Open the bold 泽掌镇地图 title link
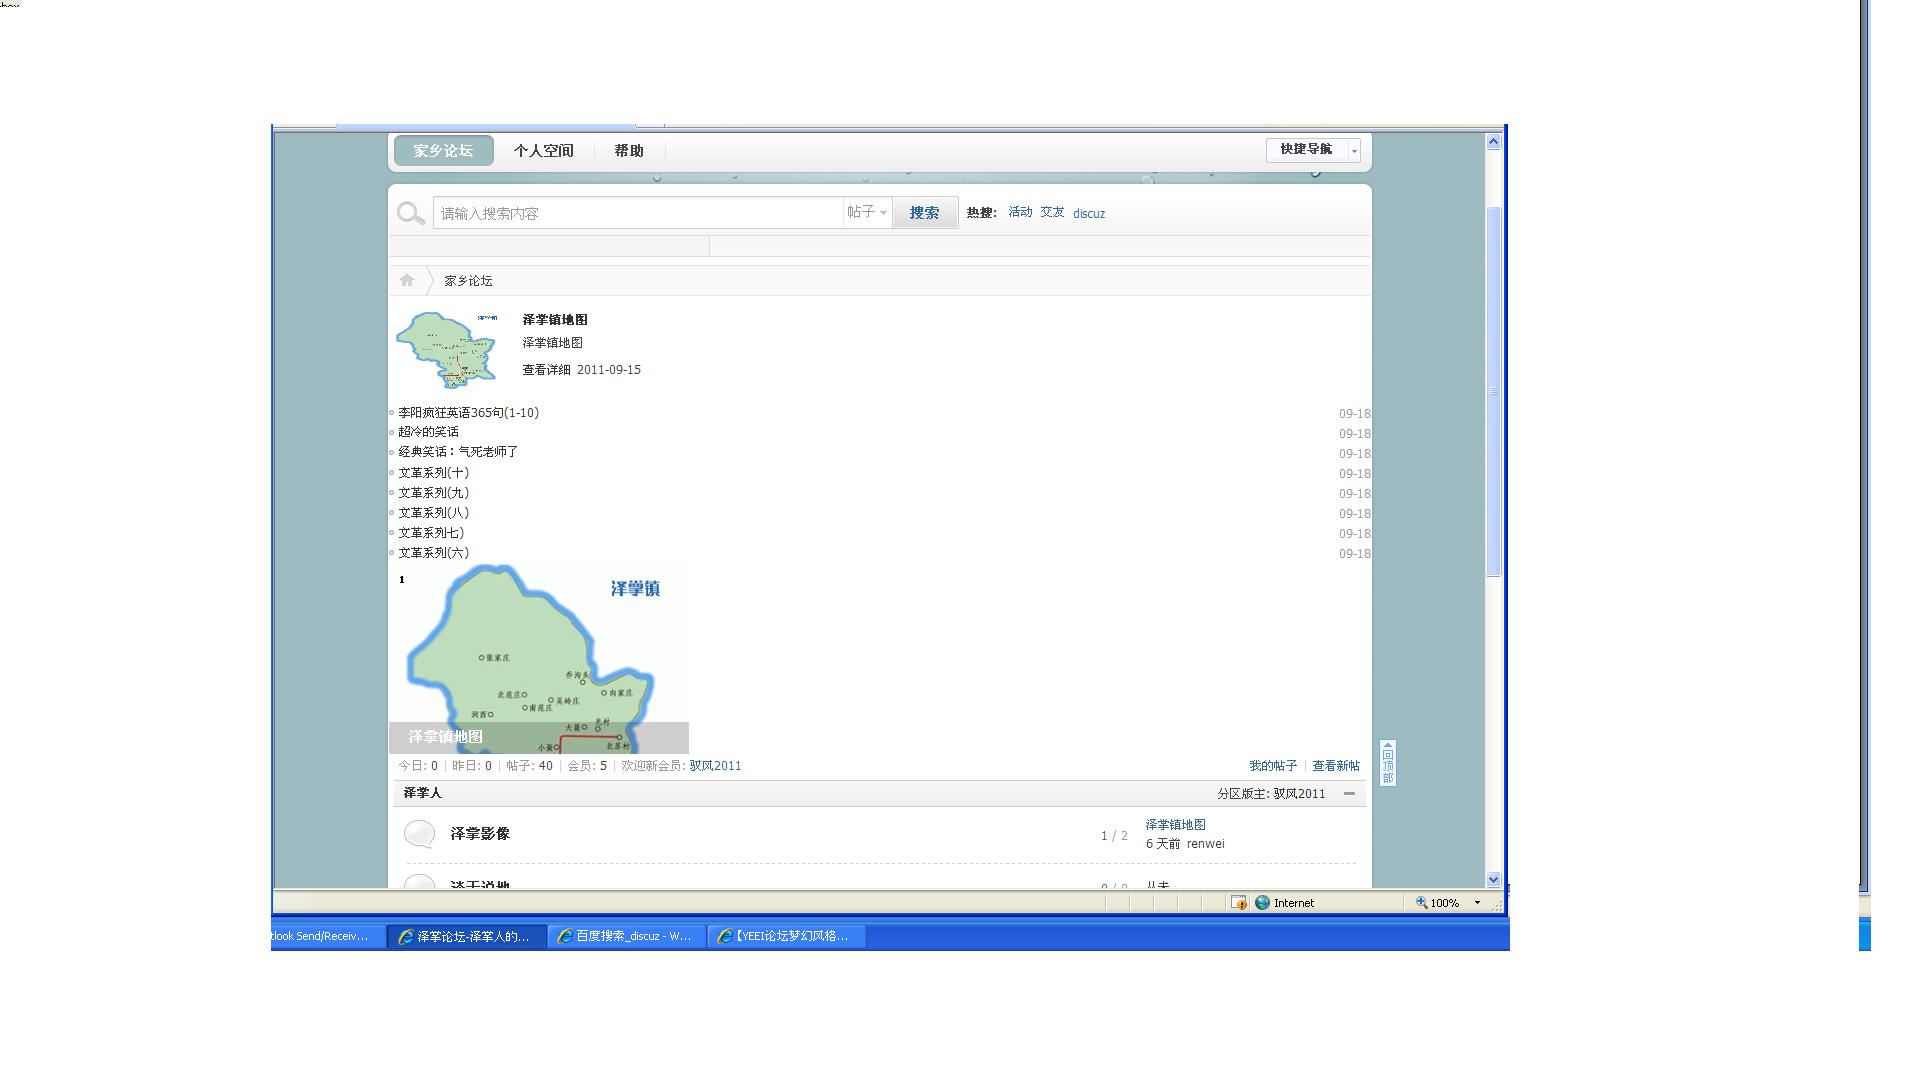The height and width of the screenshot is (1080, 1920). click(x=555, y=320)
